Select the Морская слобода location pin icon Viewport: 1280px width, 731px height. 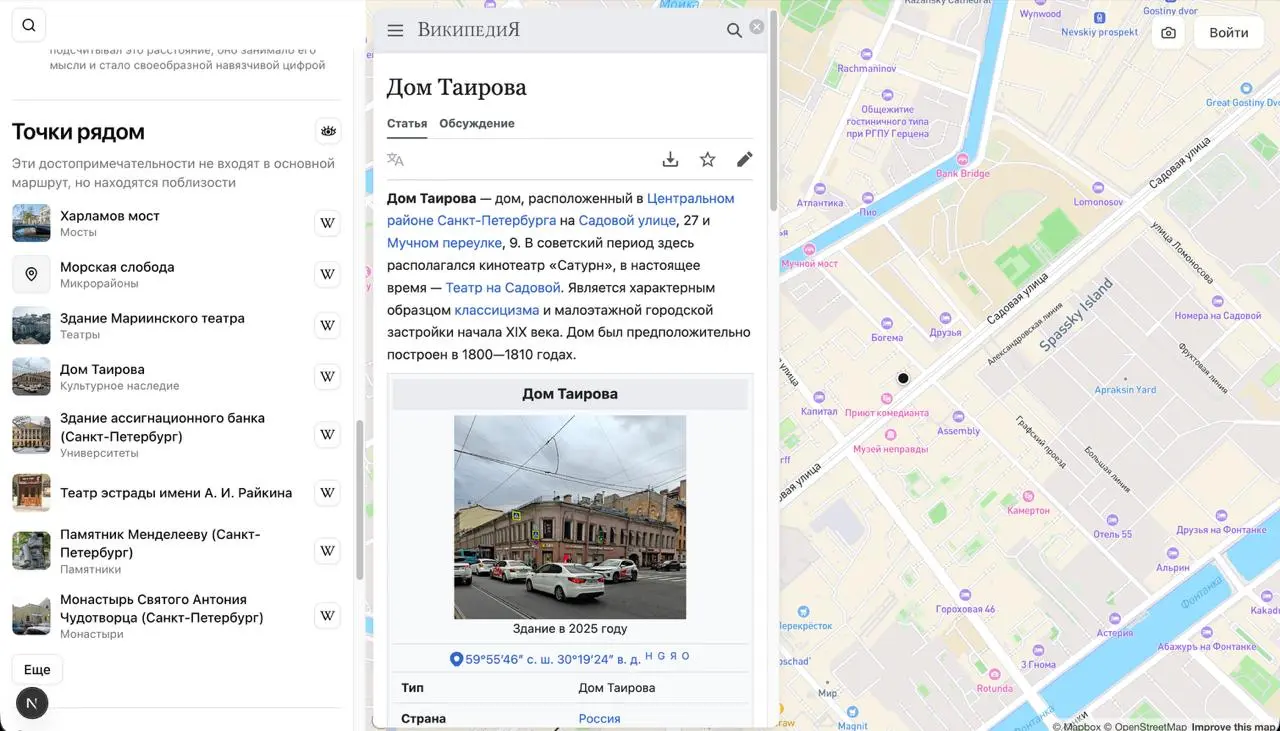point(31,274)
